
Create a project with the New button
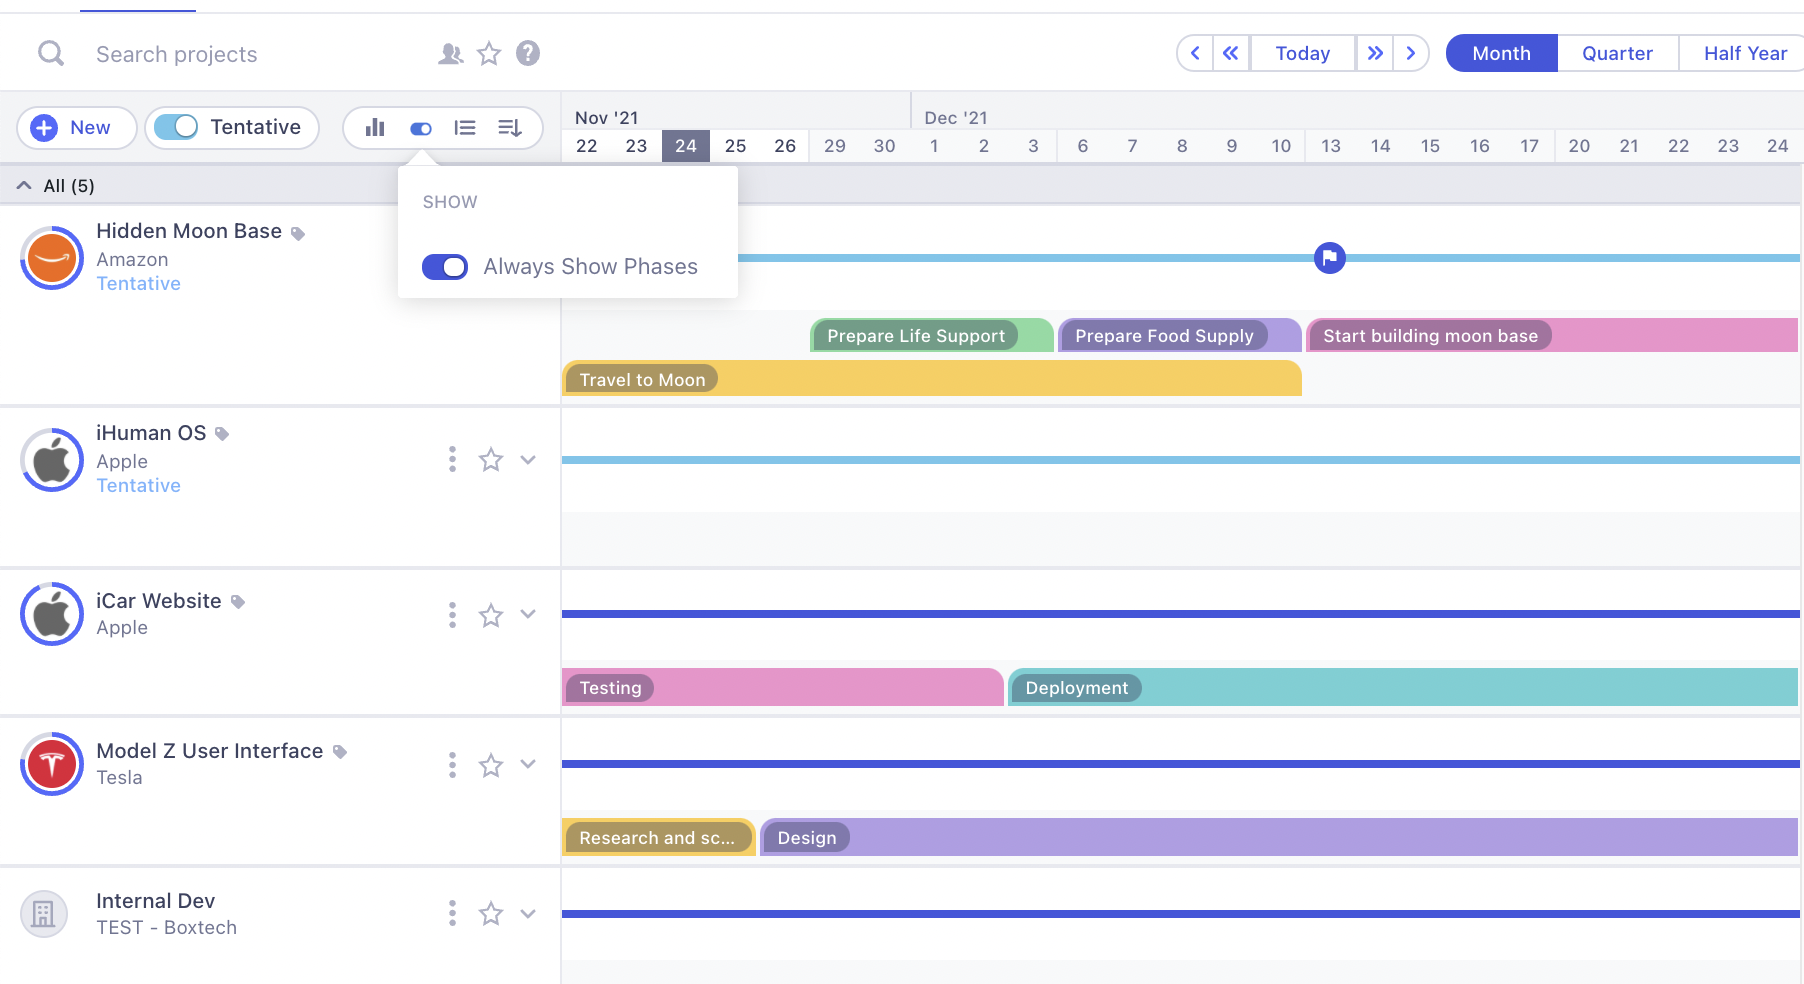coord(76,127)
